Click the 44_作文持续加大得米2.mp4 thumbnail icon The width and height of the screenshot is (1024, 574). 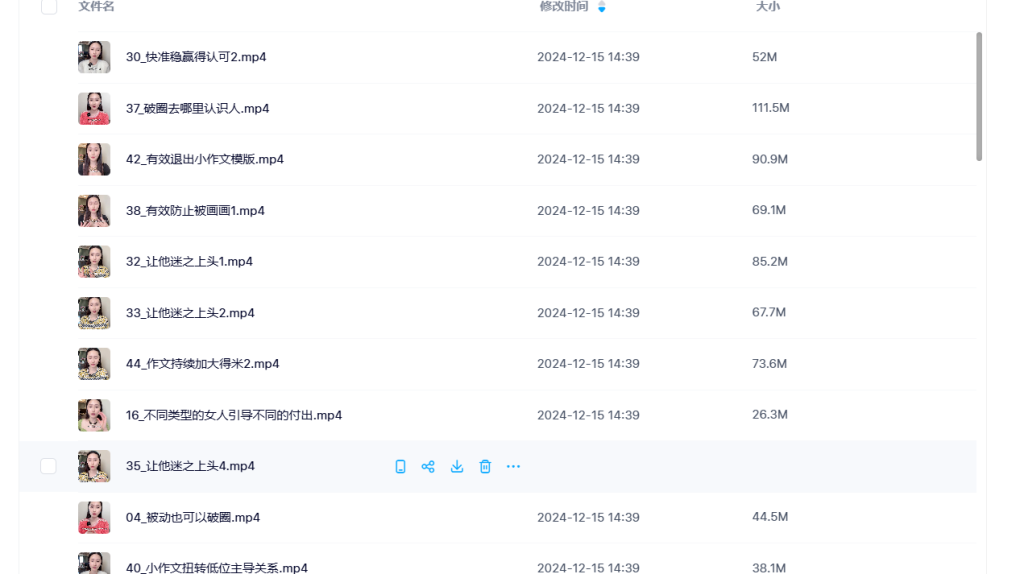tap(94, 364)
